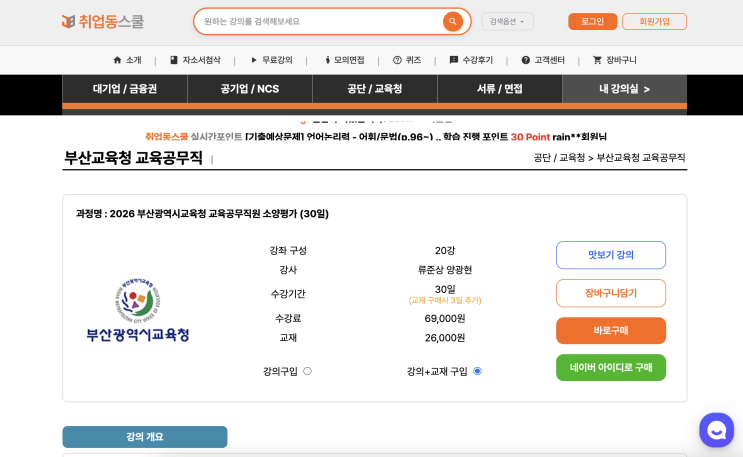Click the chat icon beside 수강후기
The width and height of the screenshot is (743, 457).
pyautogui.click(x=453, y=60)
